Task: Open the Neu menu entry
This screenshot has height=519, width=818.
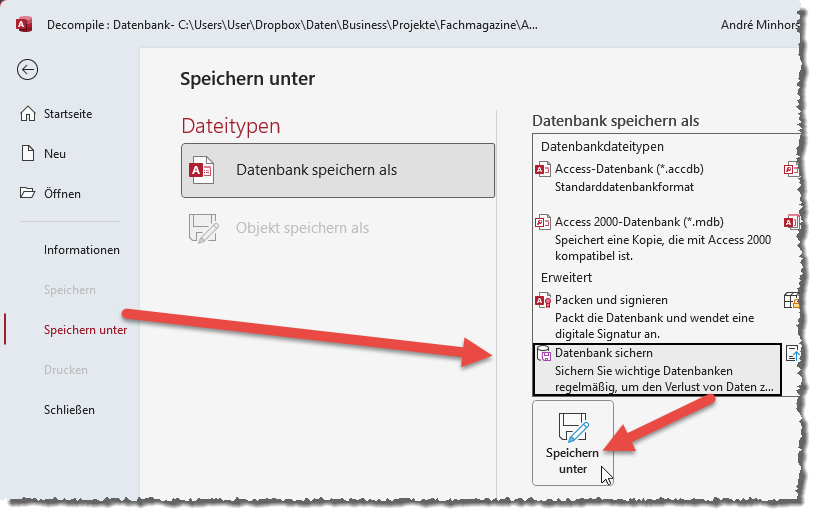Action: pyautogui.click(x=55, y=154)
